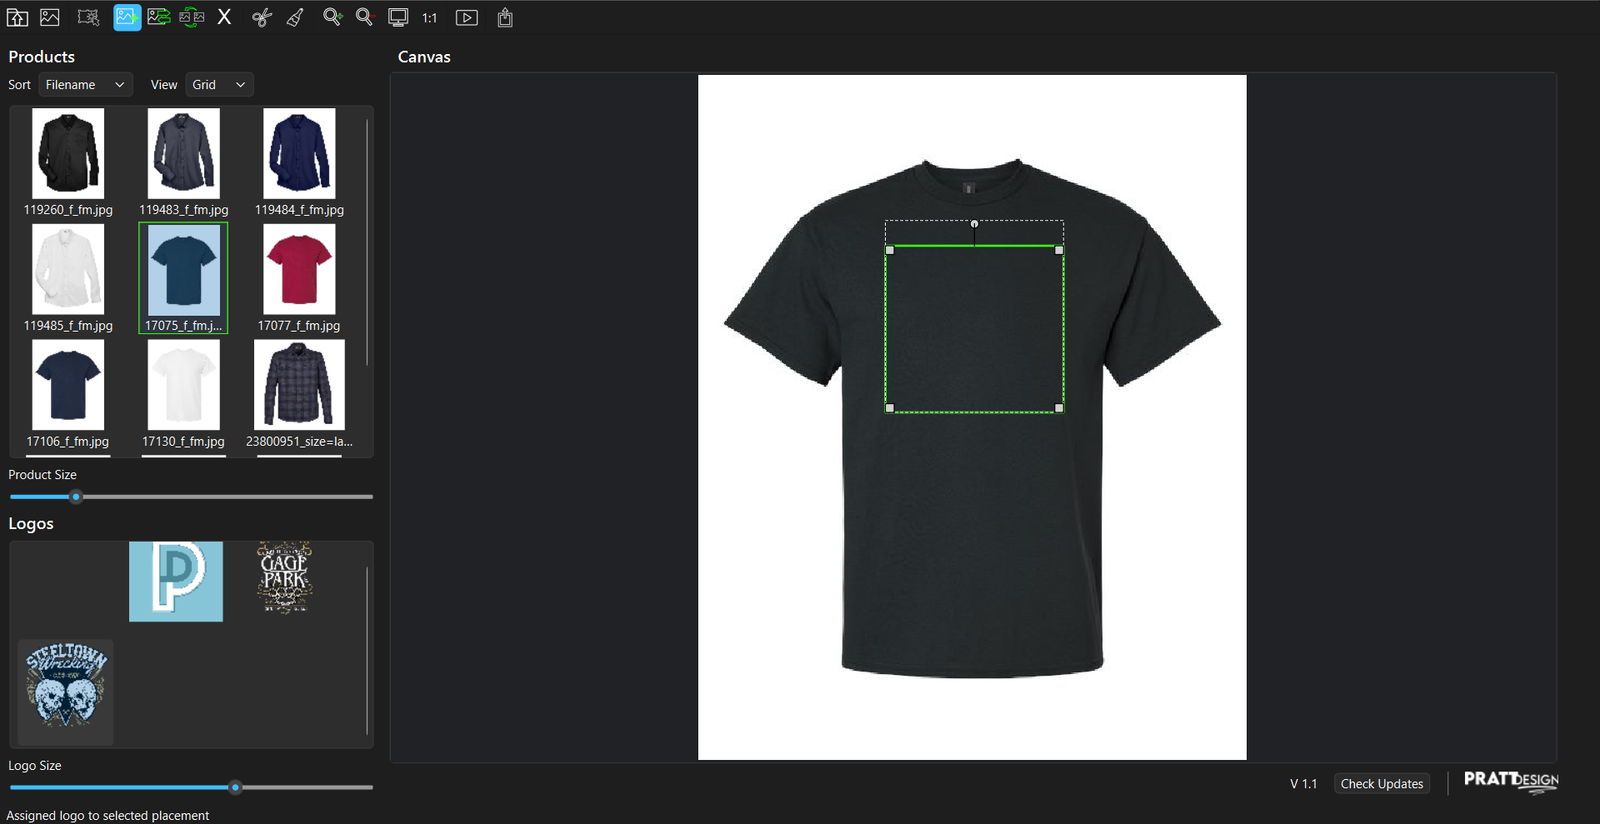Screen dimensions: 1600x824
Task: Click the highlighted add image icon
Action: point(127,17)
